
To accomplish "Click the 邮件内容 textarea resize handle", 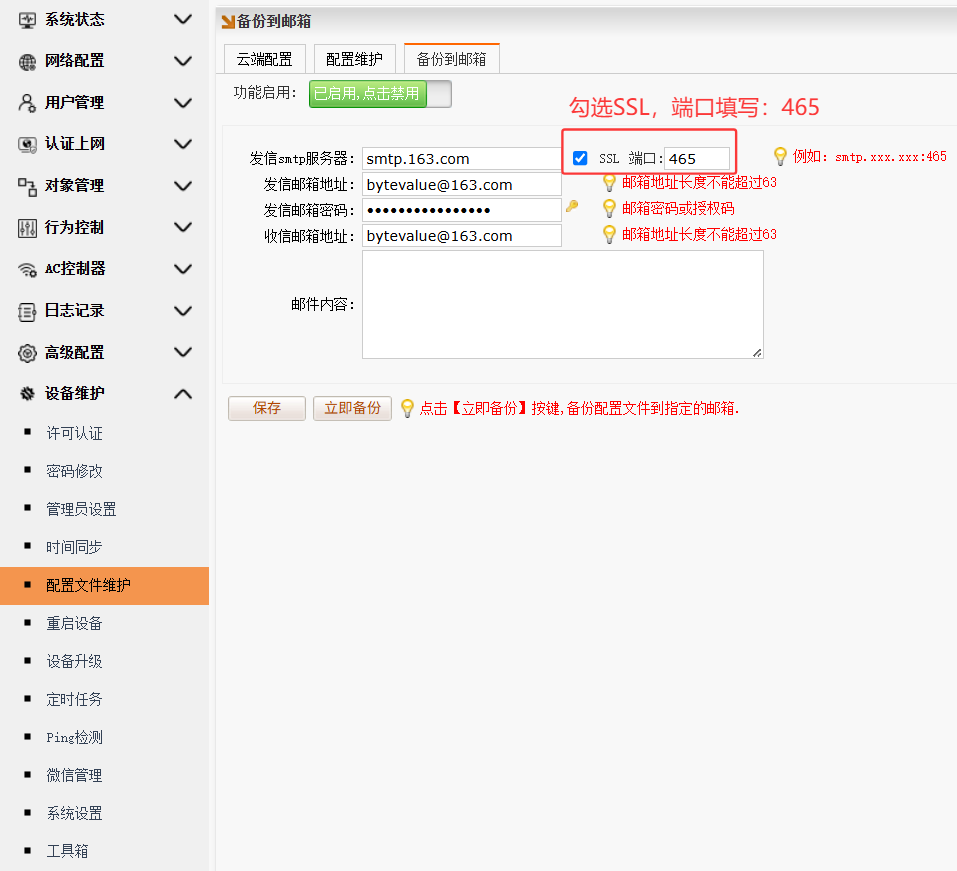I will pyautogui.click(x=757, y=353).
